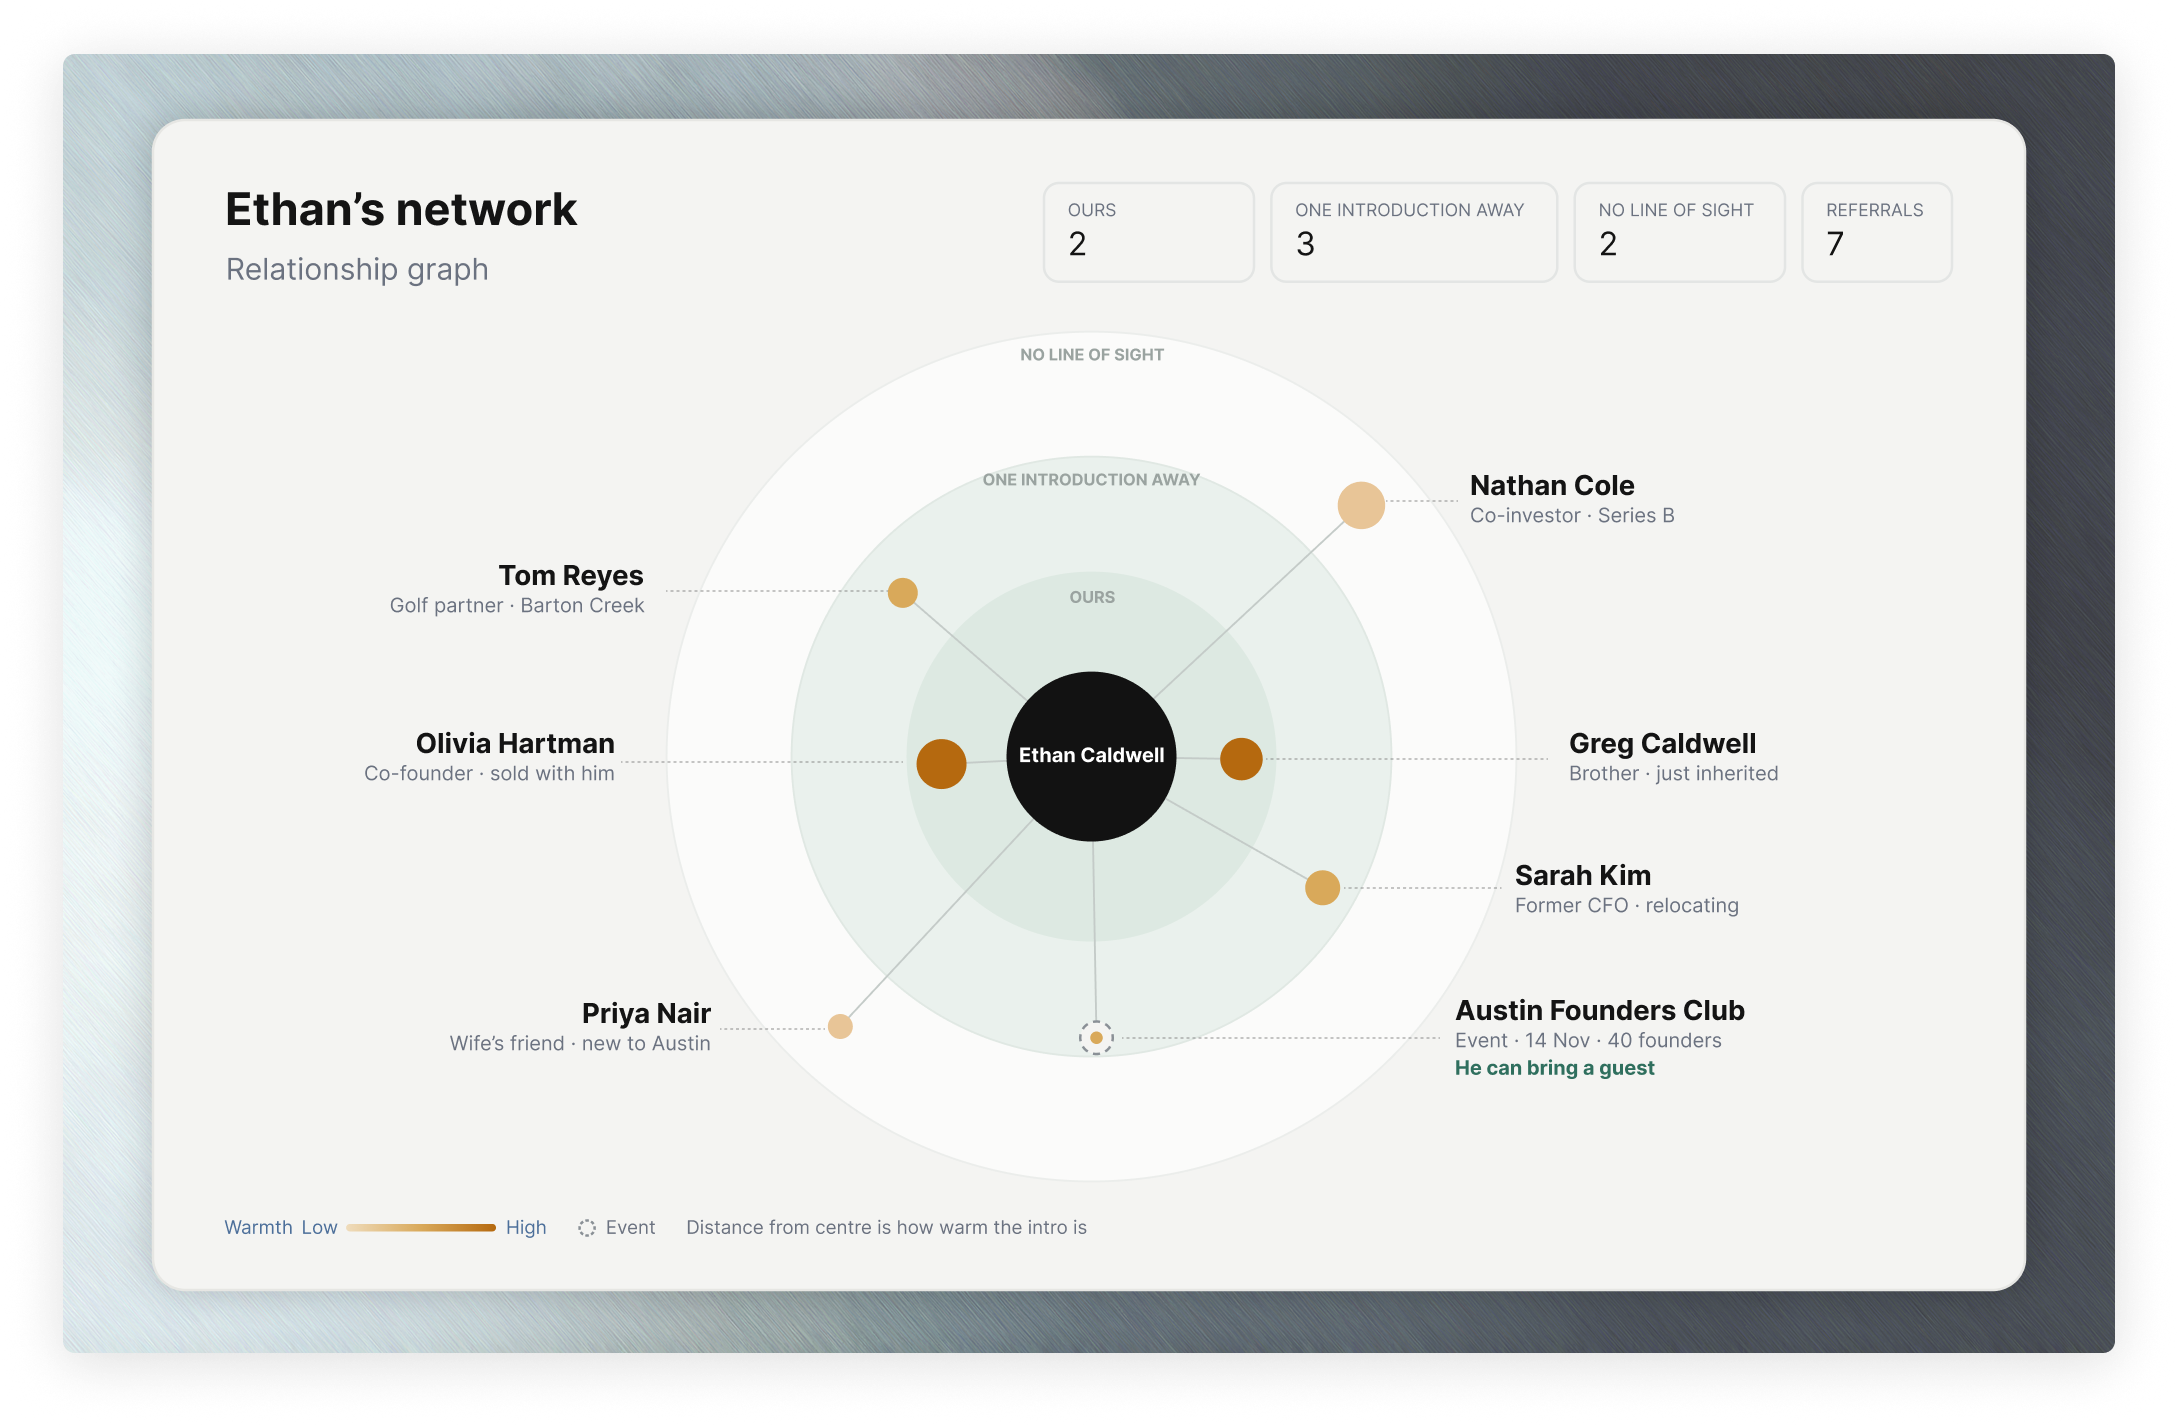
Task: Click the Greg Caldwell name label
Action: (1662, 744)
